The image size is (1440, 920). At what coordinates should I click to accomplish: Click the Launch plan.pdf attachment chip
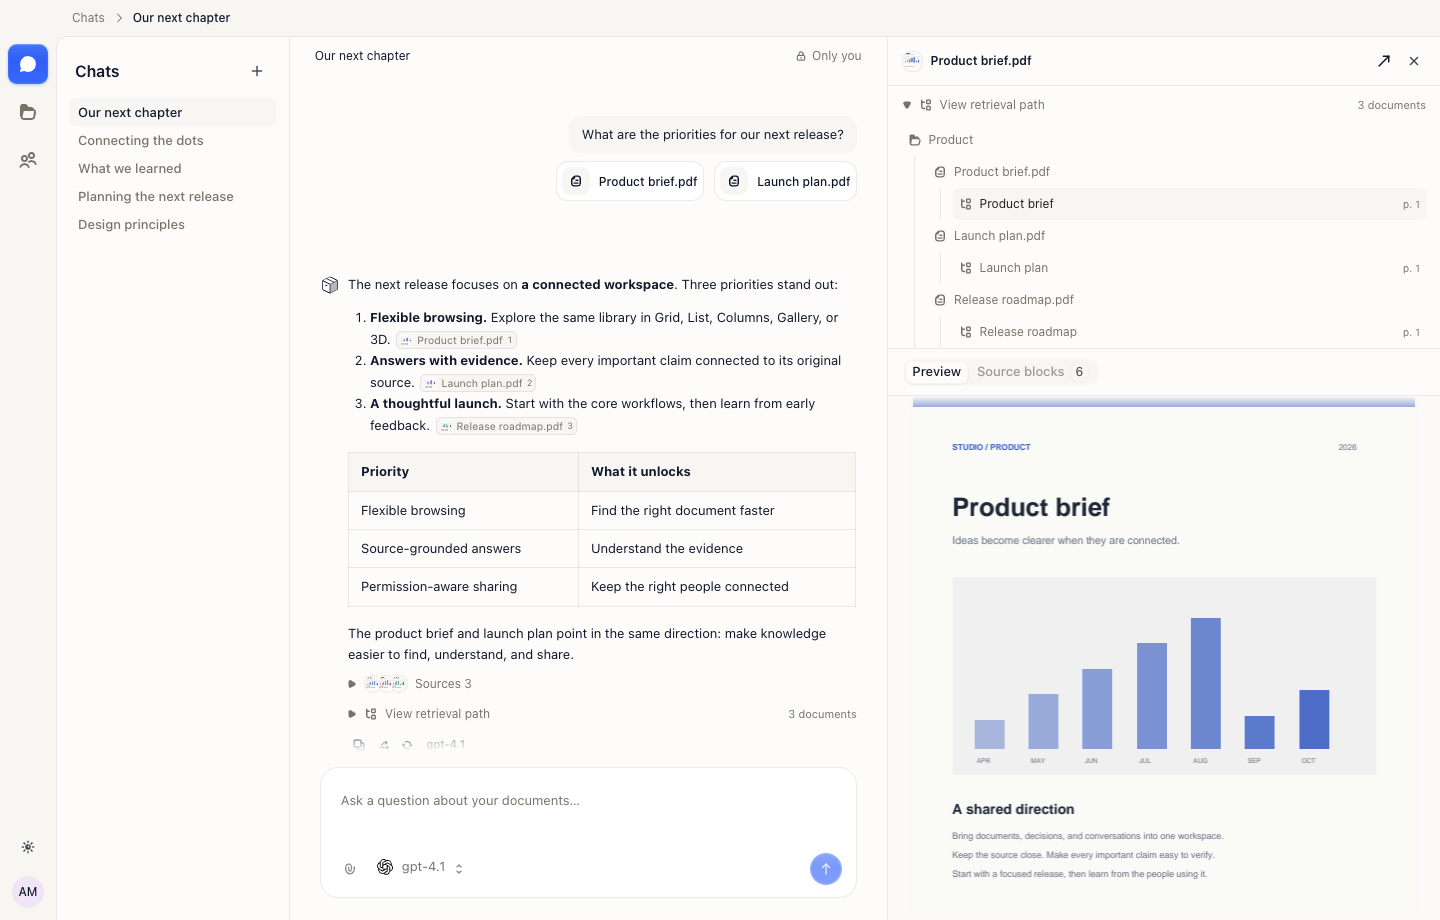785,181
